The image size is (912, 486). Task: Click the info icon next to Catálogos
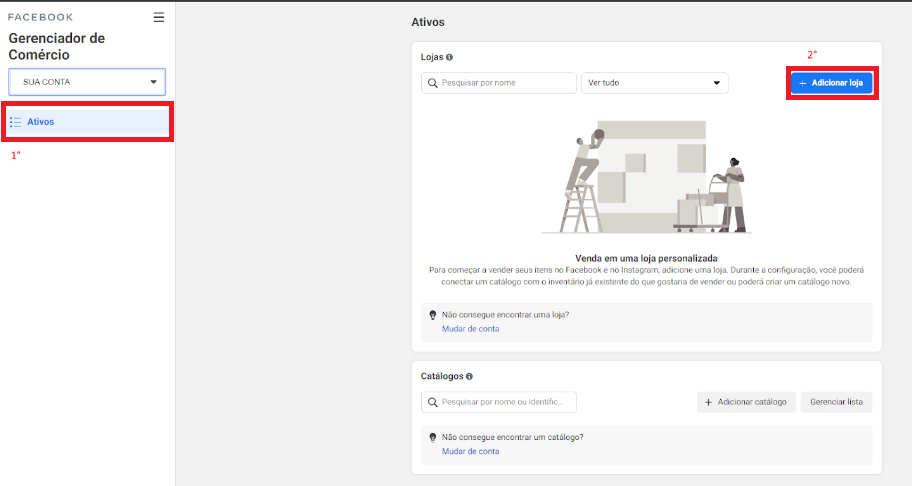click(x=469, y=377)
